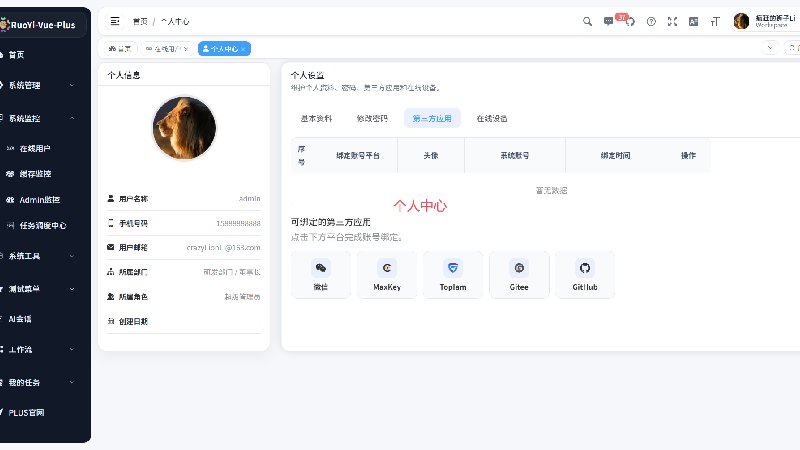The image size is (800, 450).
Task: Open 任务调度中心 in the sidebar
Action: pyautogui.click(x=41, y=225)
